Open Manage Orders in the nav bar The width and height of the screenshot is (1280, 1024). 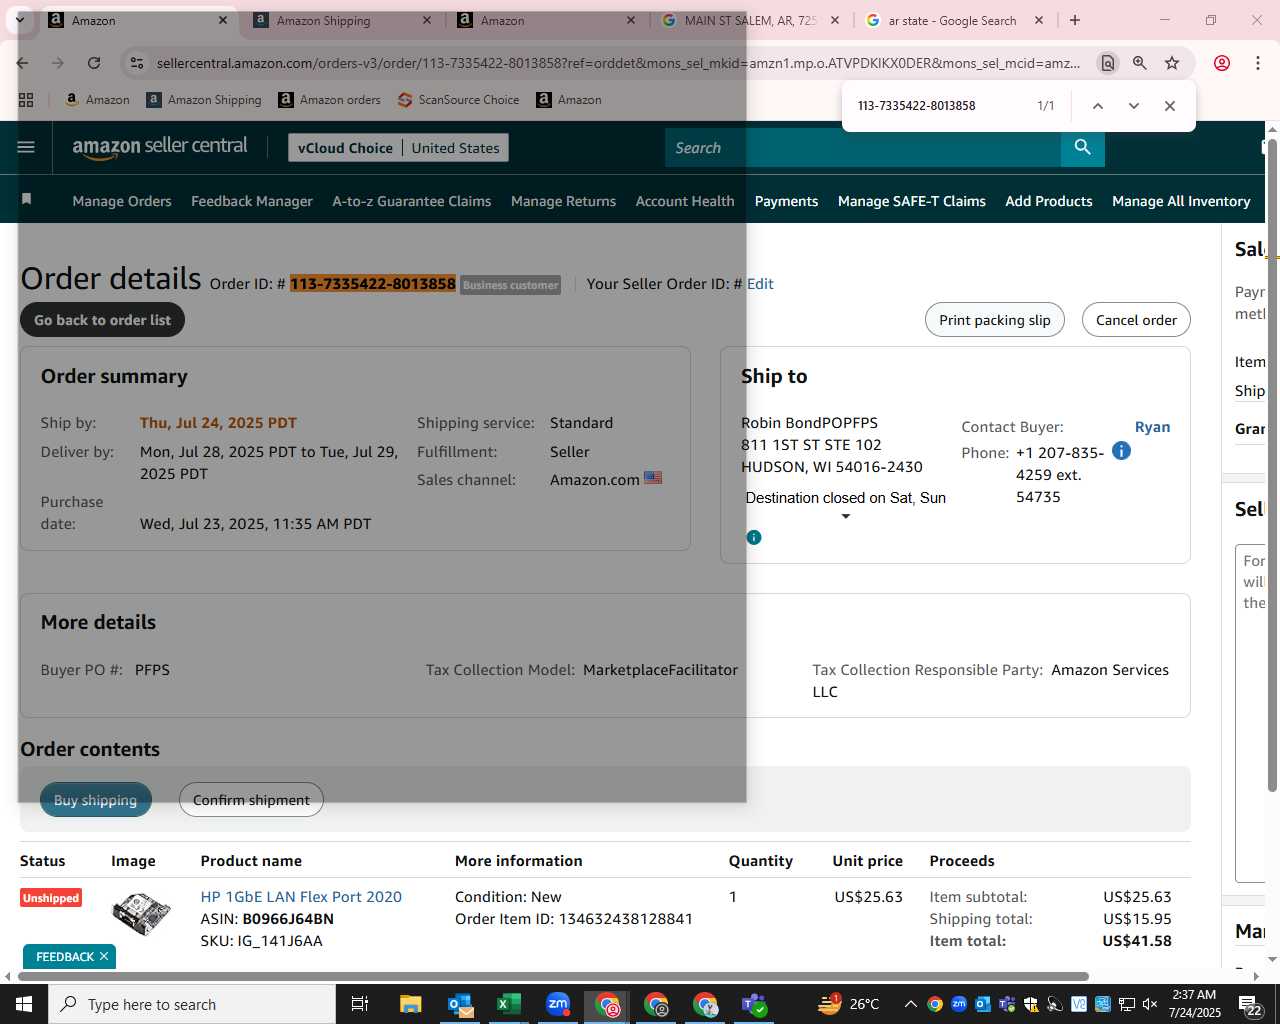coord(122,201)
